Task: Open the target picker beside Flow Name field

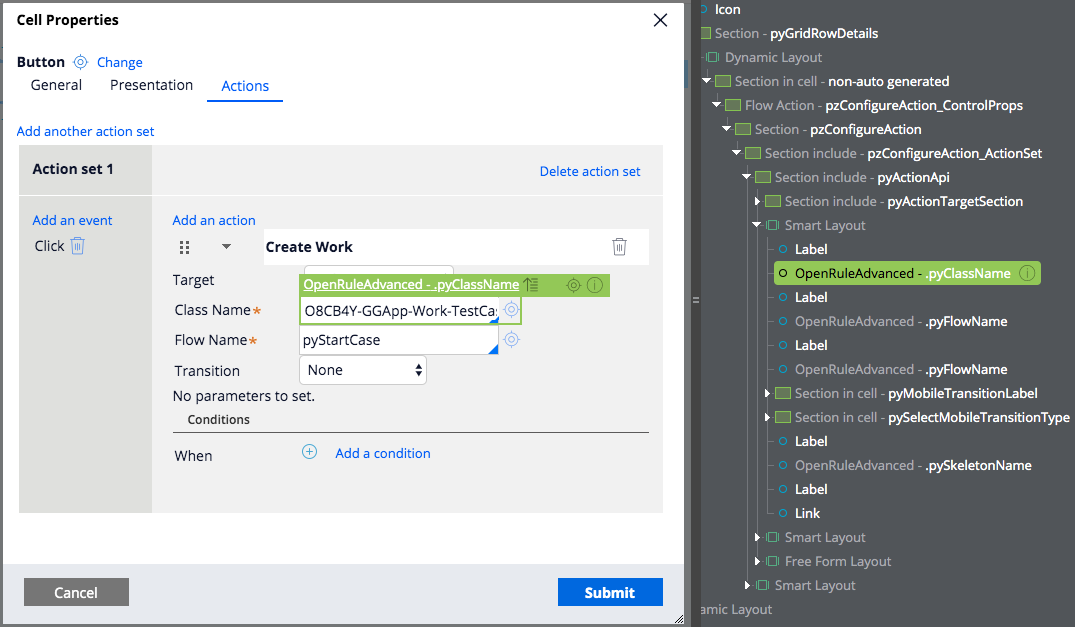Action: 511,339
